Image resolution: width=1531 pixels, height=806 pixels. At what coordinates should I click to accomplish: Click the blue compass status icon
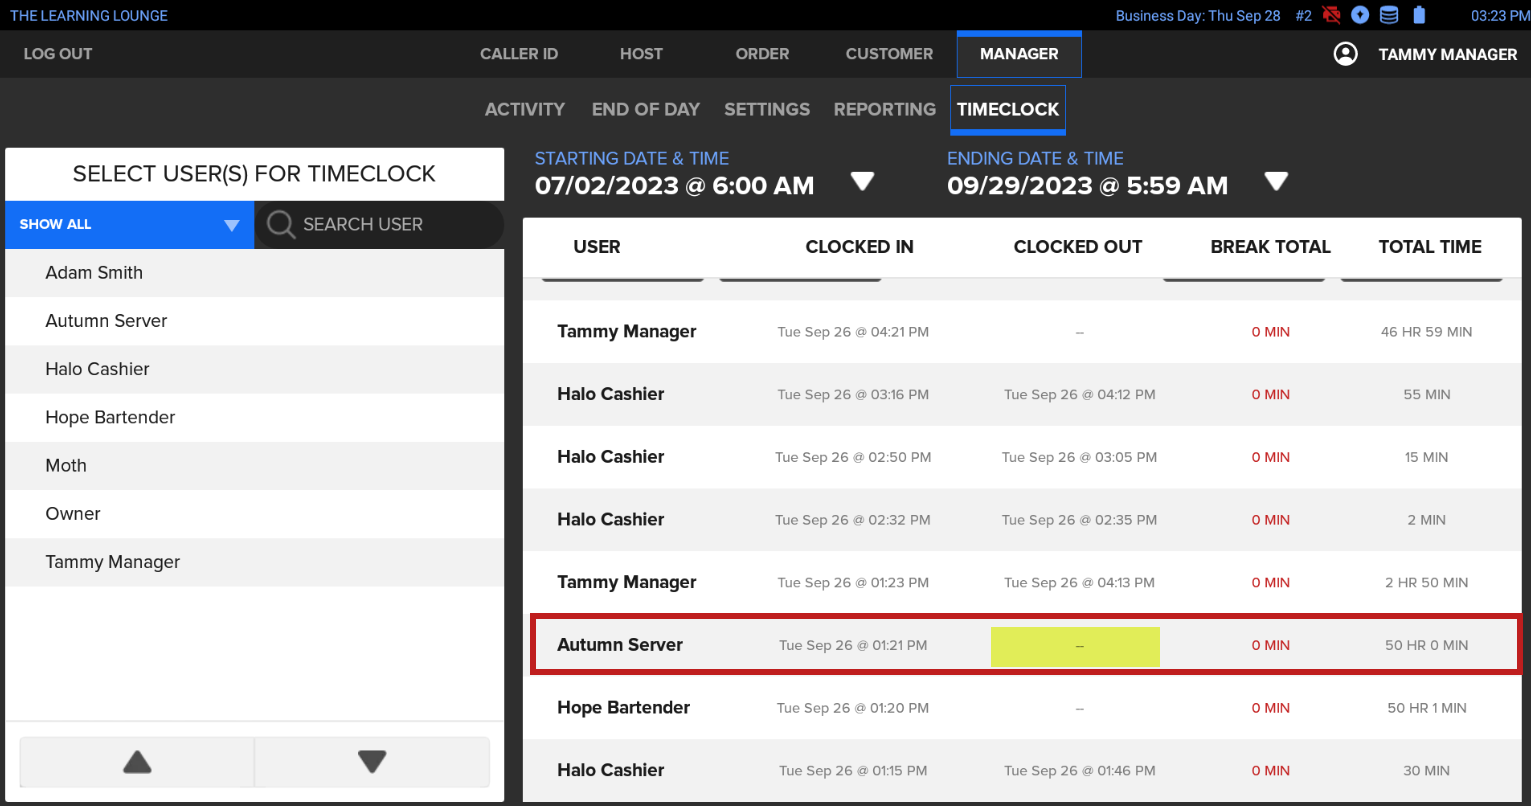(x=1360, y=15)
